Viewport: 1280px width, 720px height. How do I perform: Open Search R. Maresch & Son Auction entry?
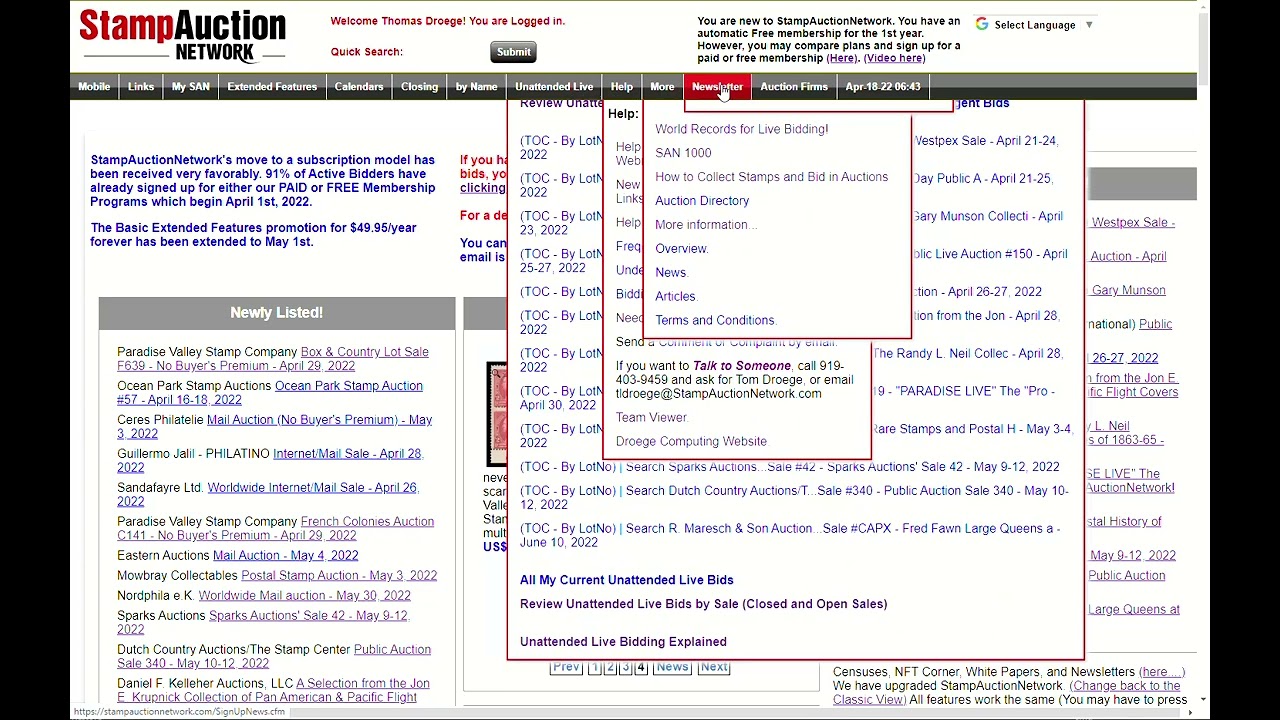[x=789, y=536]
